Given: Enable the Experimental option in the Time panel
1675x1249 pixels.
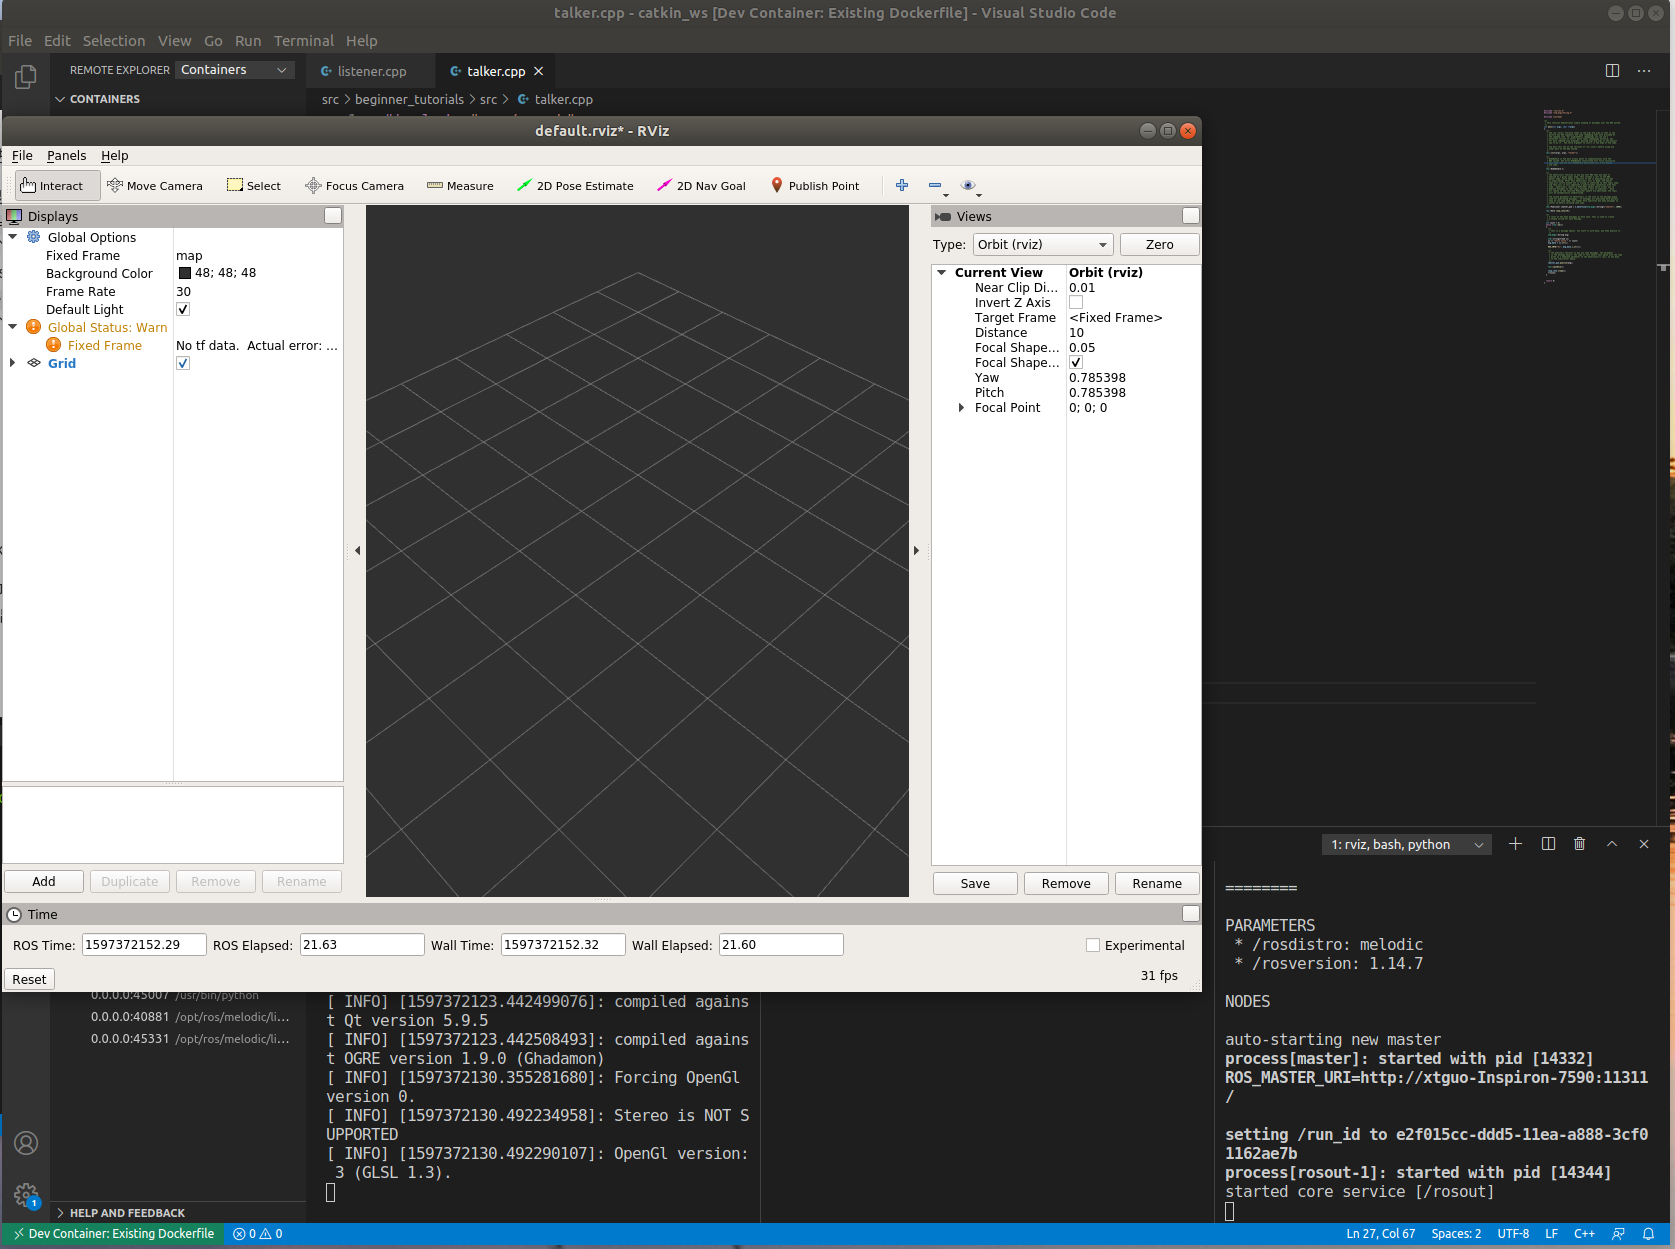Looking at the screenshot, I should [x=1093, y=944].
